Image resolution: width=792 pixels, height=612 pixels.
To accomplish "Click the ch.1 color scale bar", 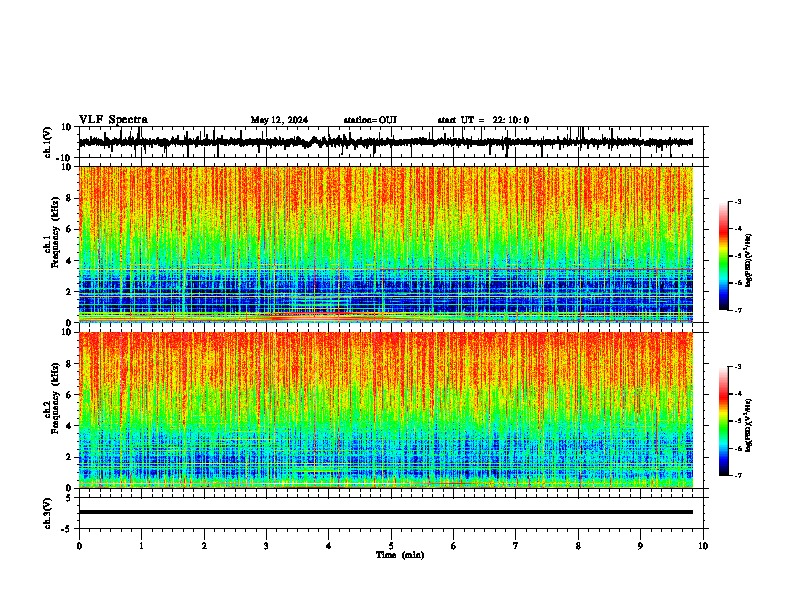I will (x=723, y=256).
